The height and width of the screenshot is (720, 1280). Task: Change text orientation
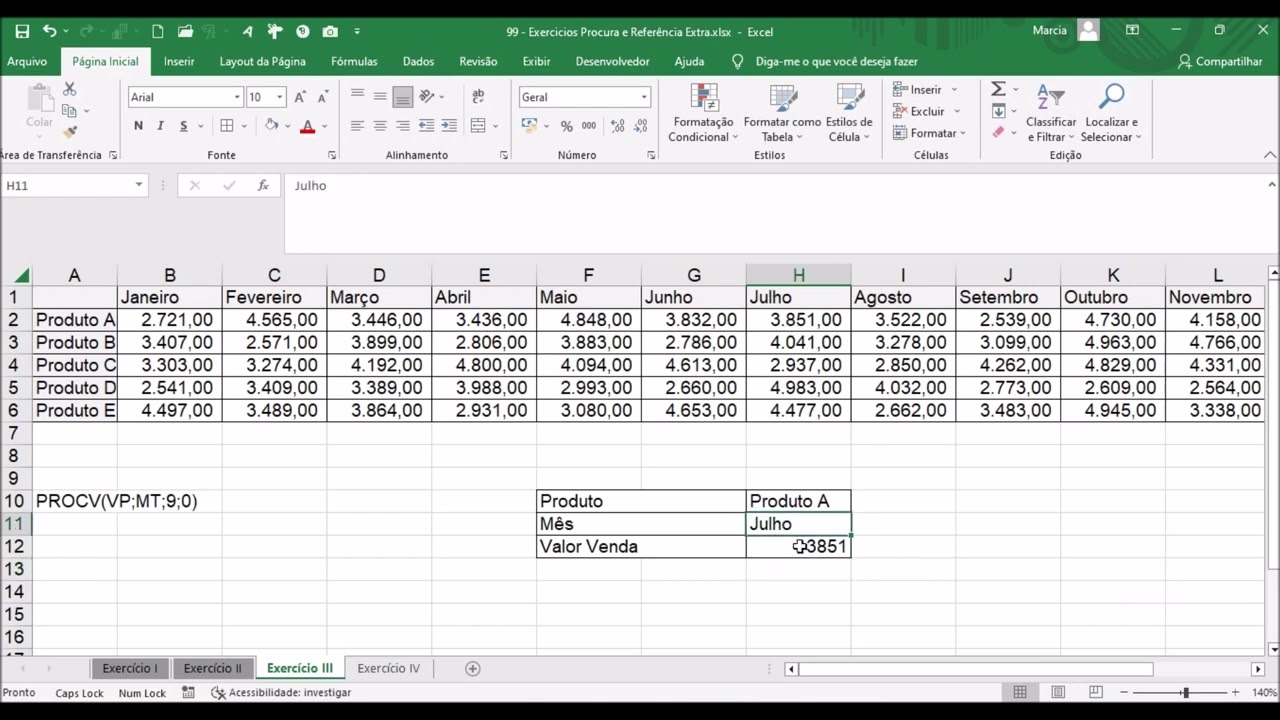click(x=427, y=97)
